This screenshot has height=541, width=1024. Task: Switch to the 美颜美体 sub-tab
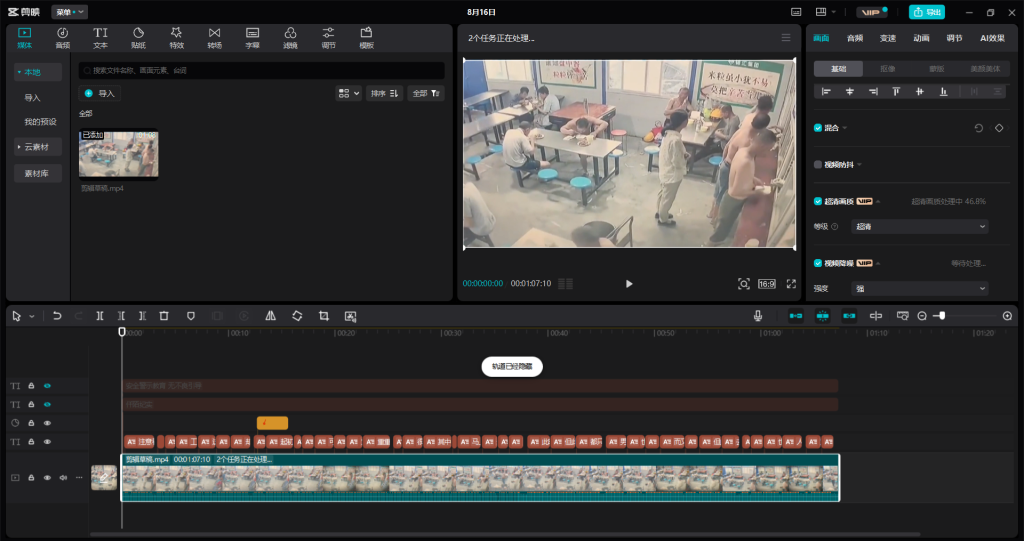tap(985, 69)
